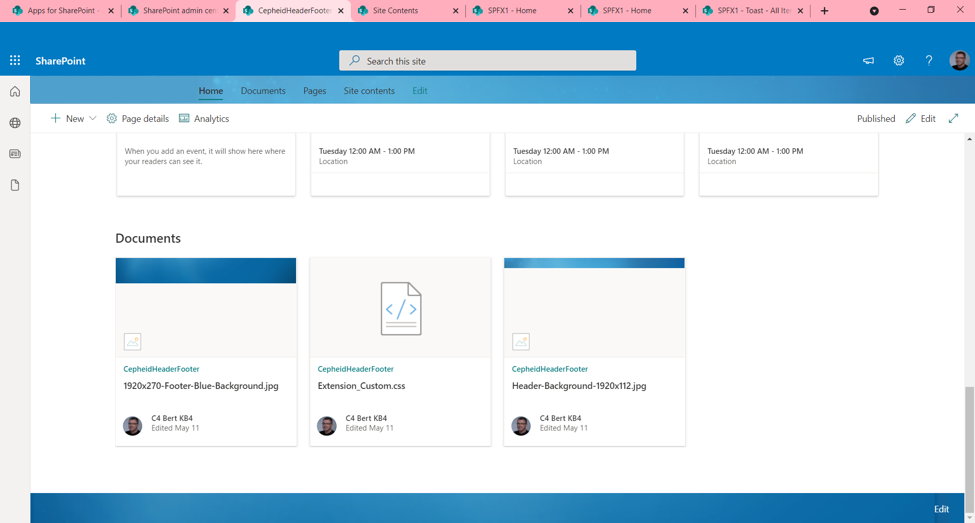Image resolution: width=975 pixels, height=523 pixels.
Task: Expand the New dropdown chevron
Action: coord(93,118)
